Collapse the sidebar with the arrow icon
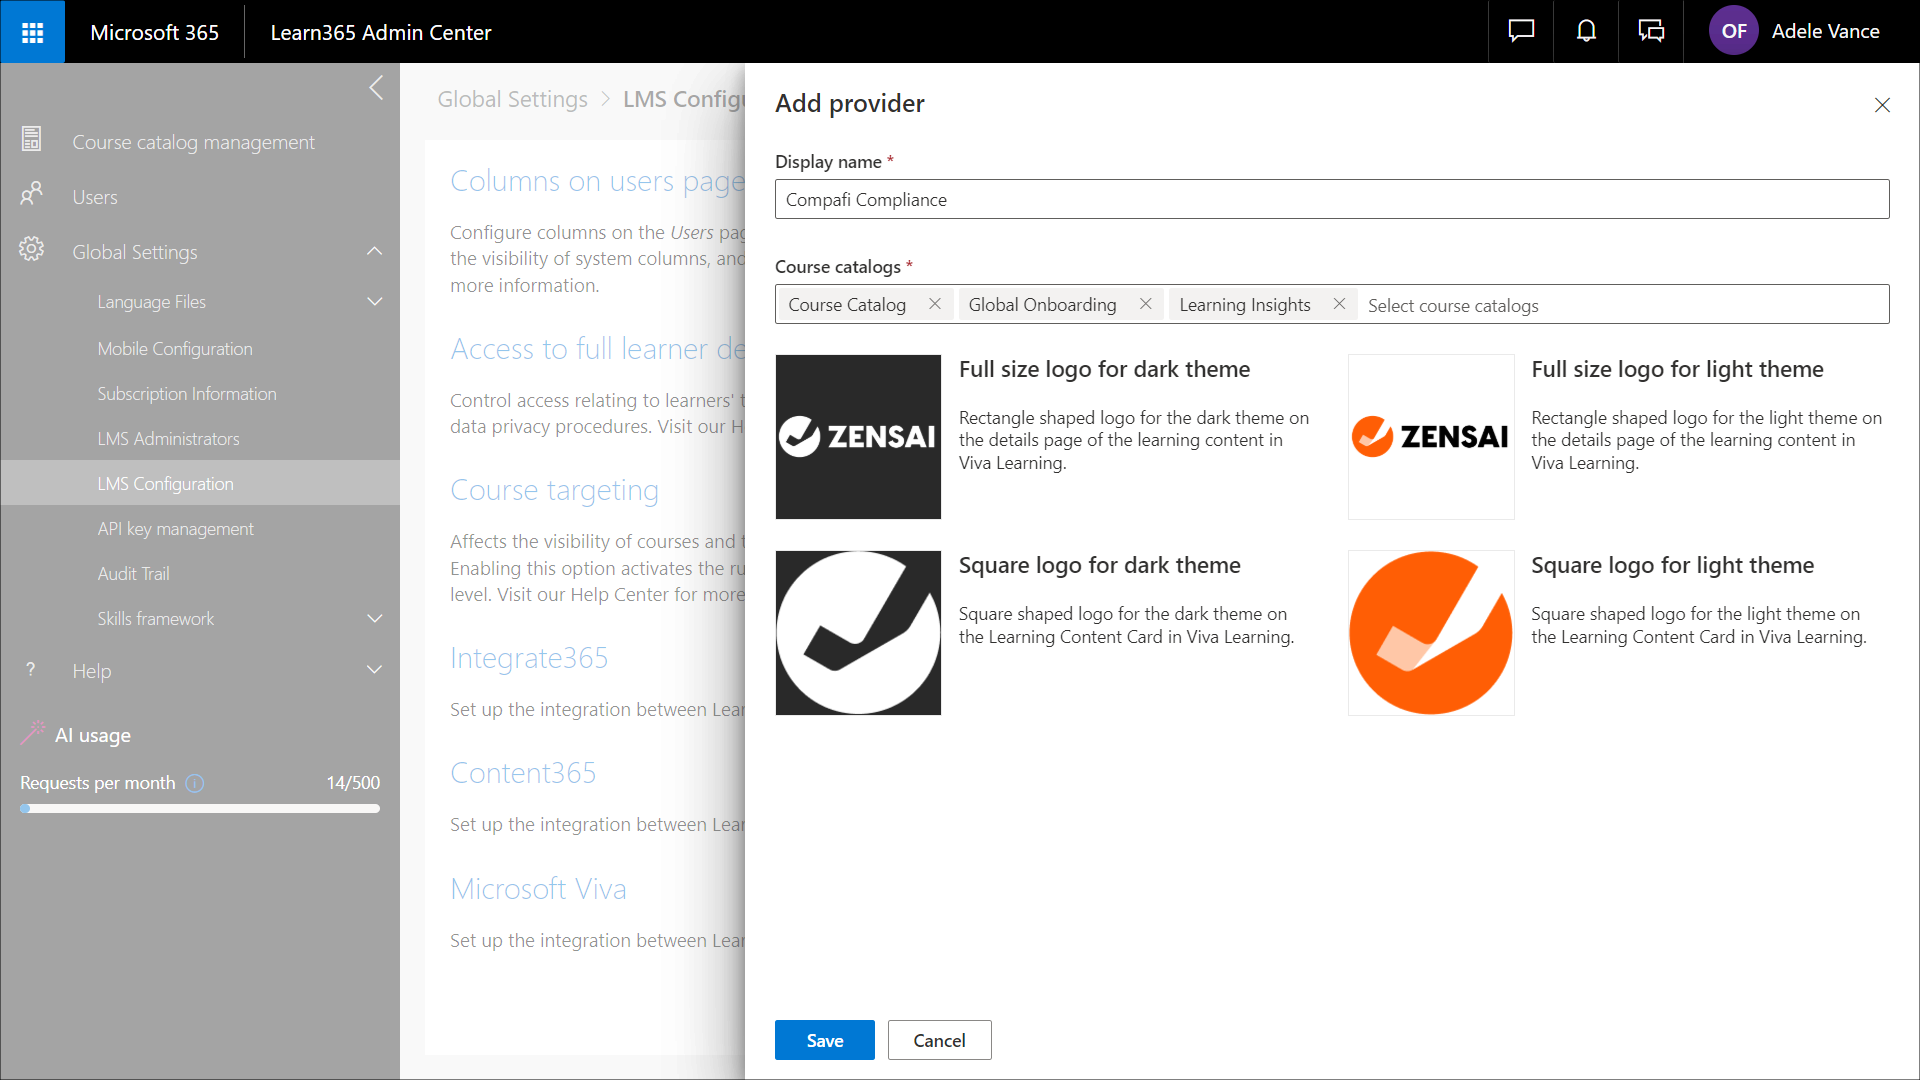1920x1080 pixels. pos(376,88)
